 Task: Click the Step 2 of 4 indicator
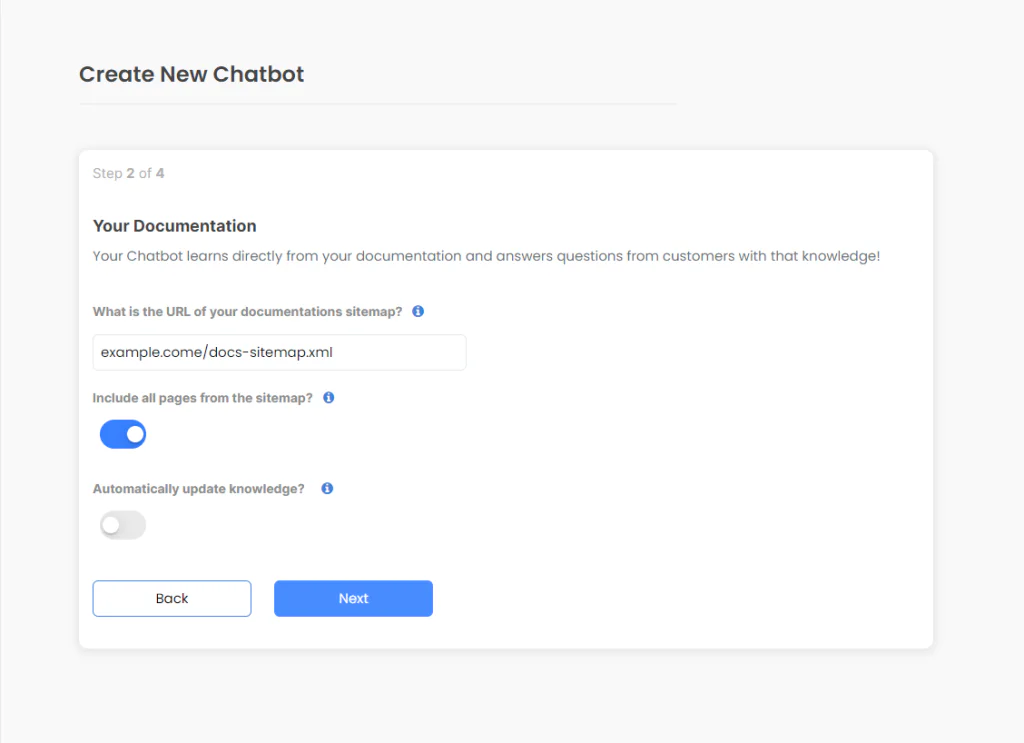pyautogui.click(x=128, y=173)
